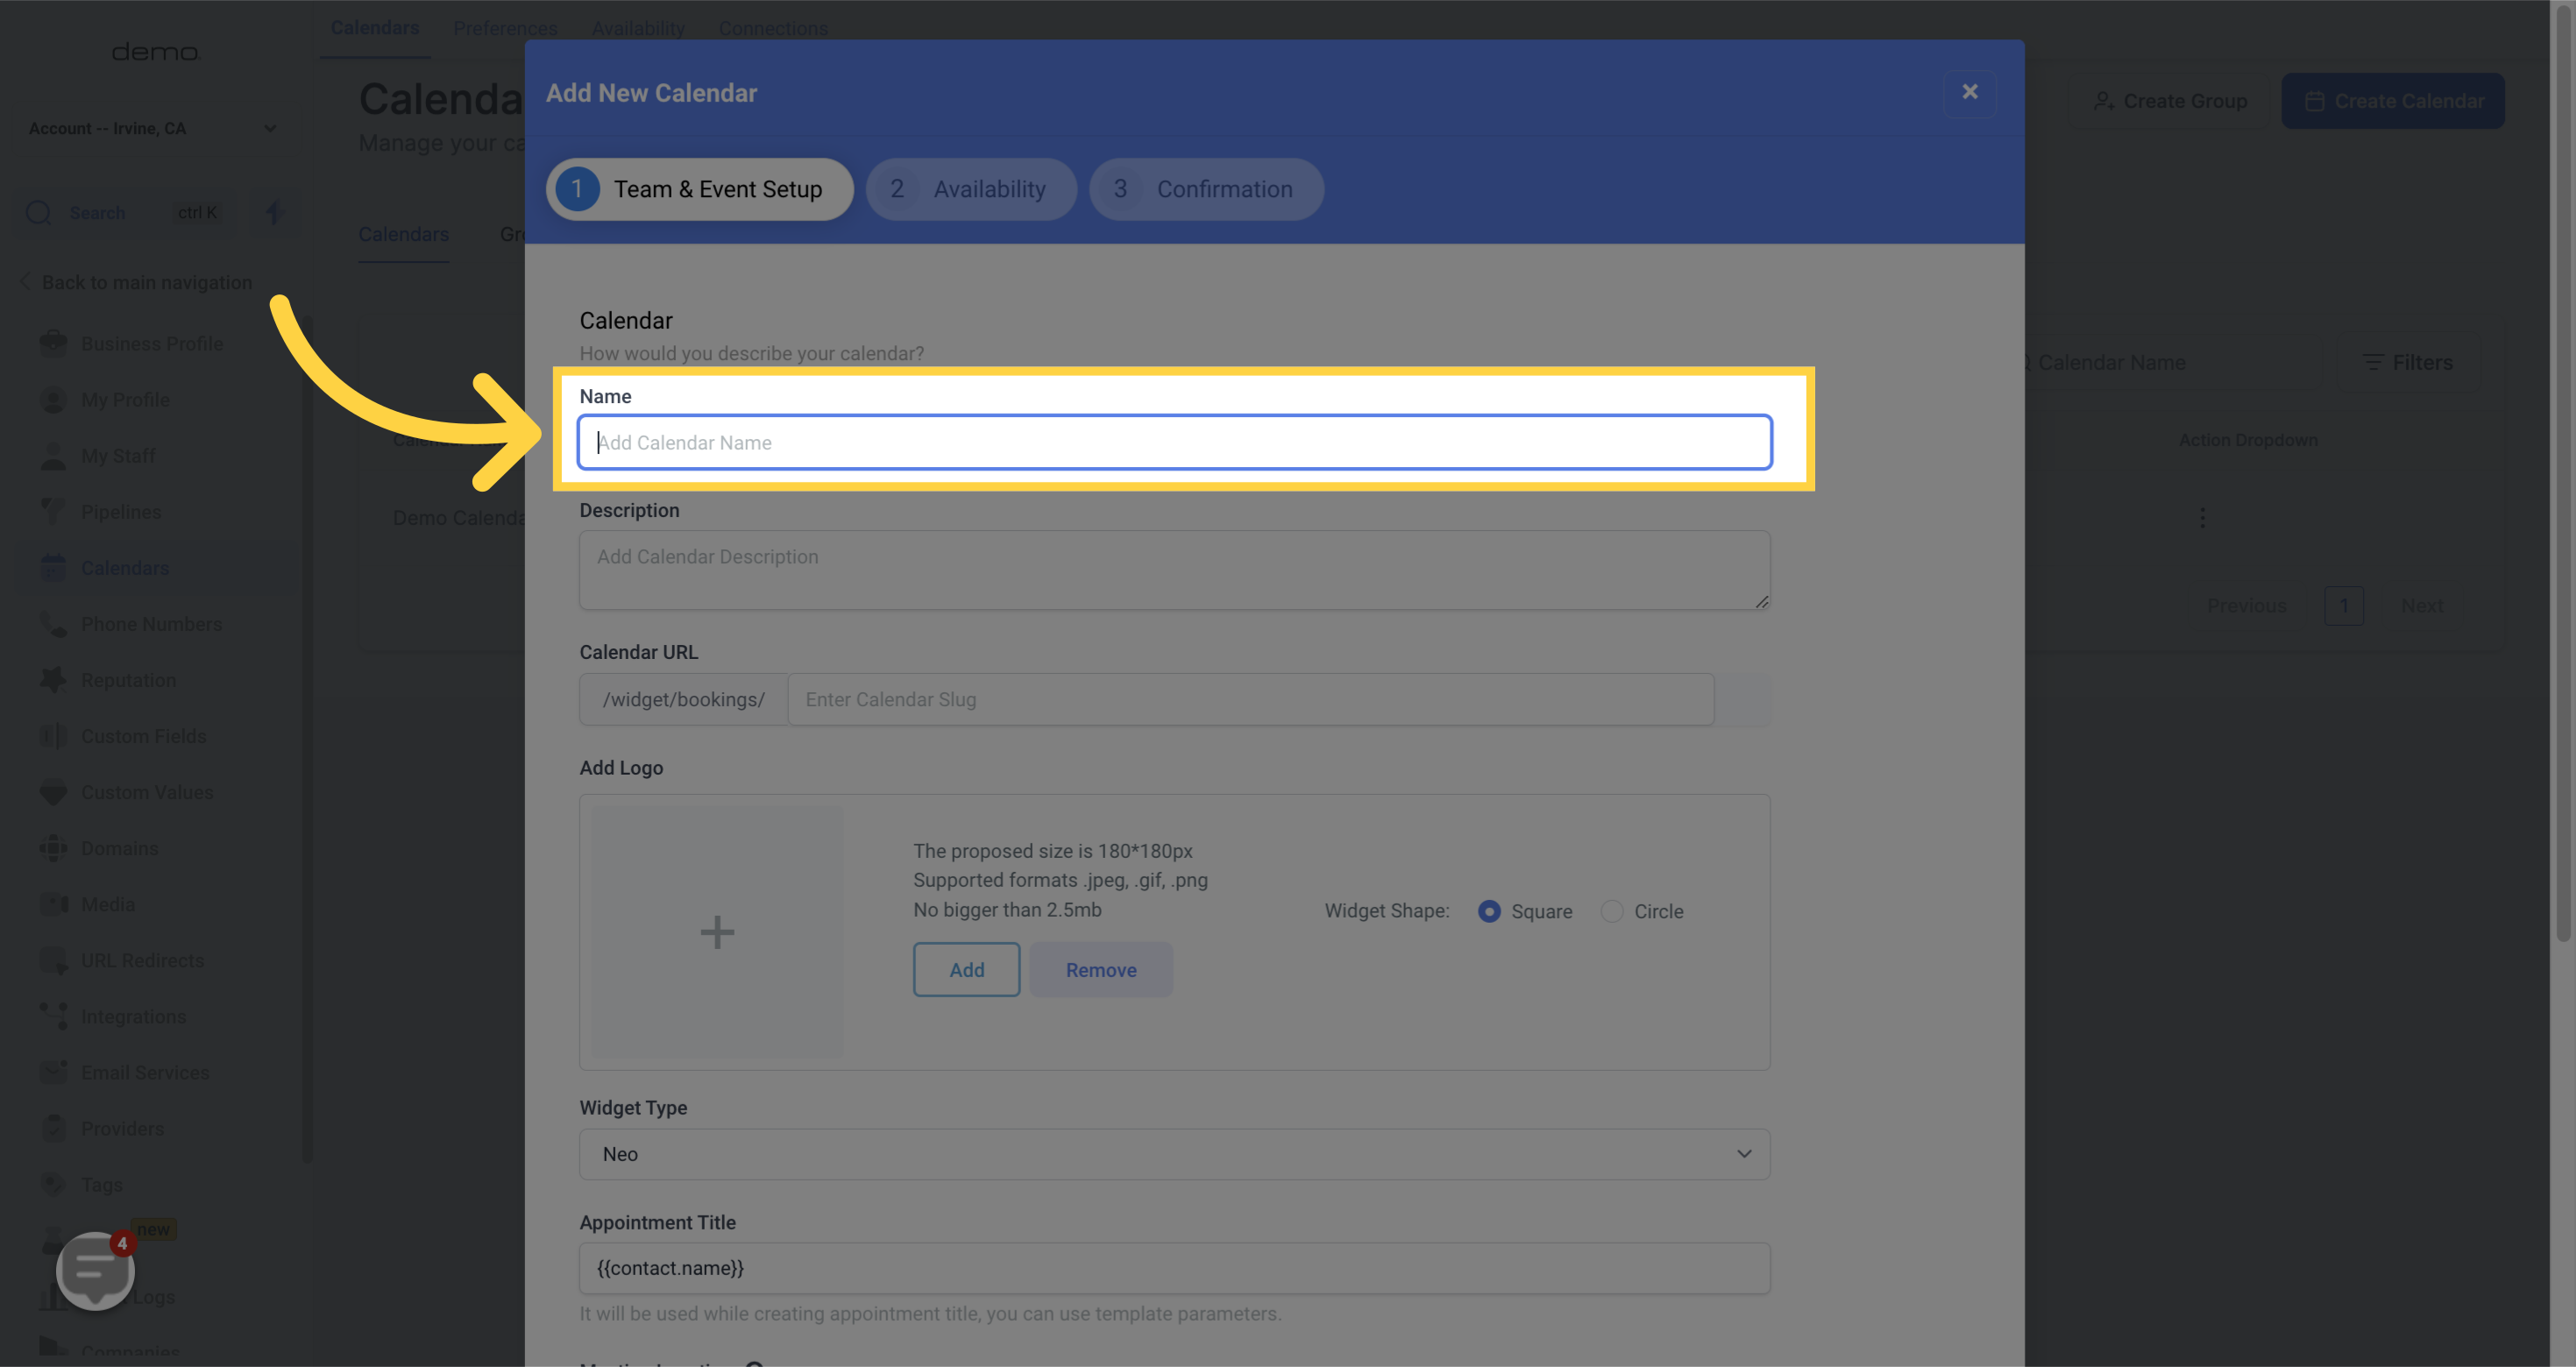Click the lightning bolt quick action icon
The image size is (2576, 1367).
pyautogui.click(x=275, y=212)
